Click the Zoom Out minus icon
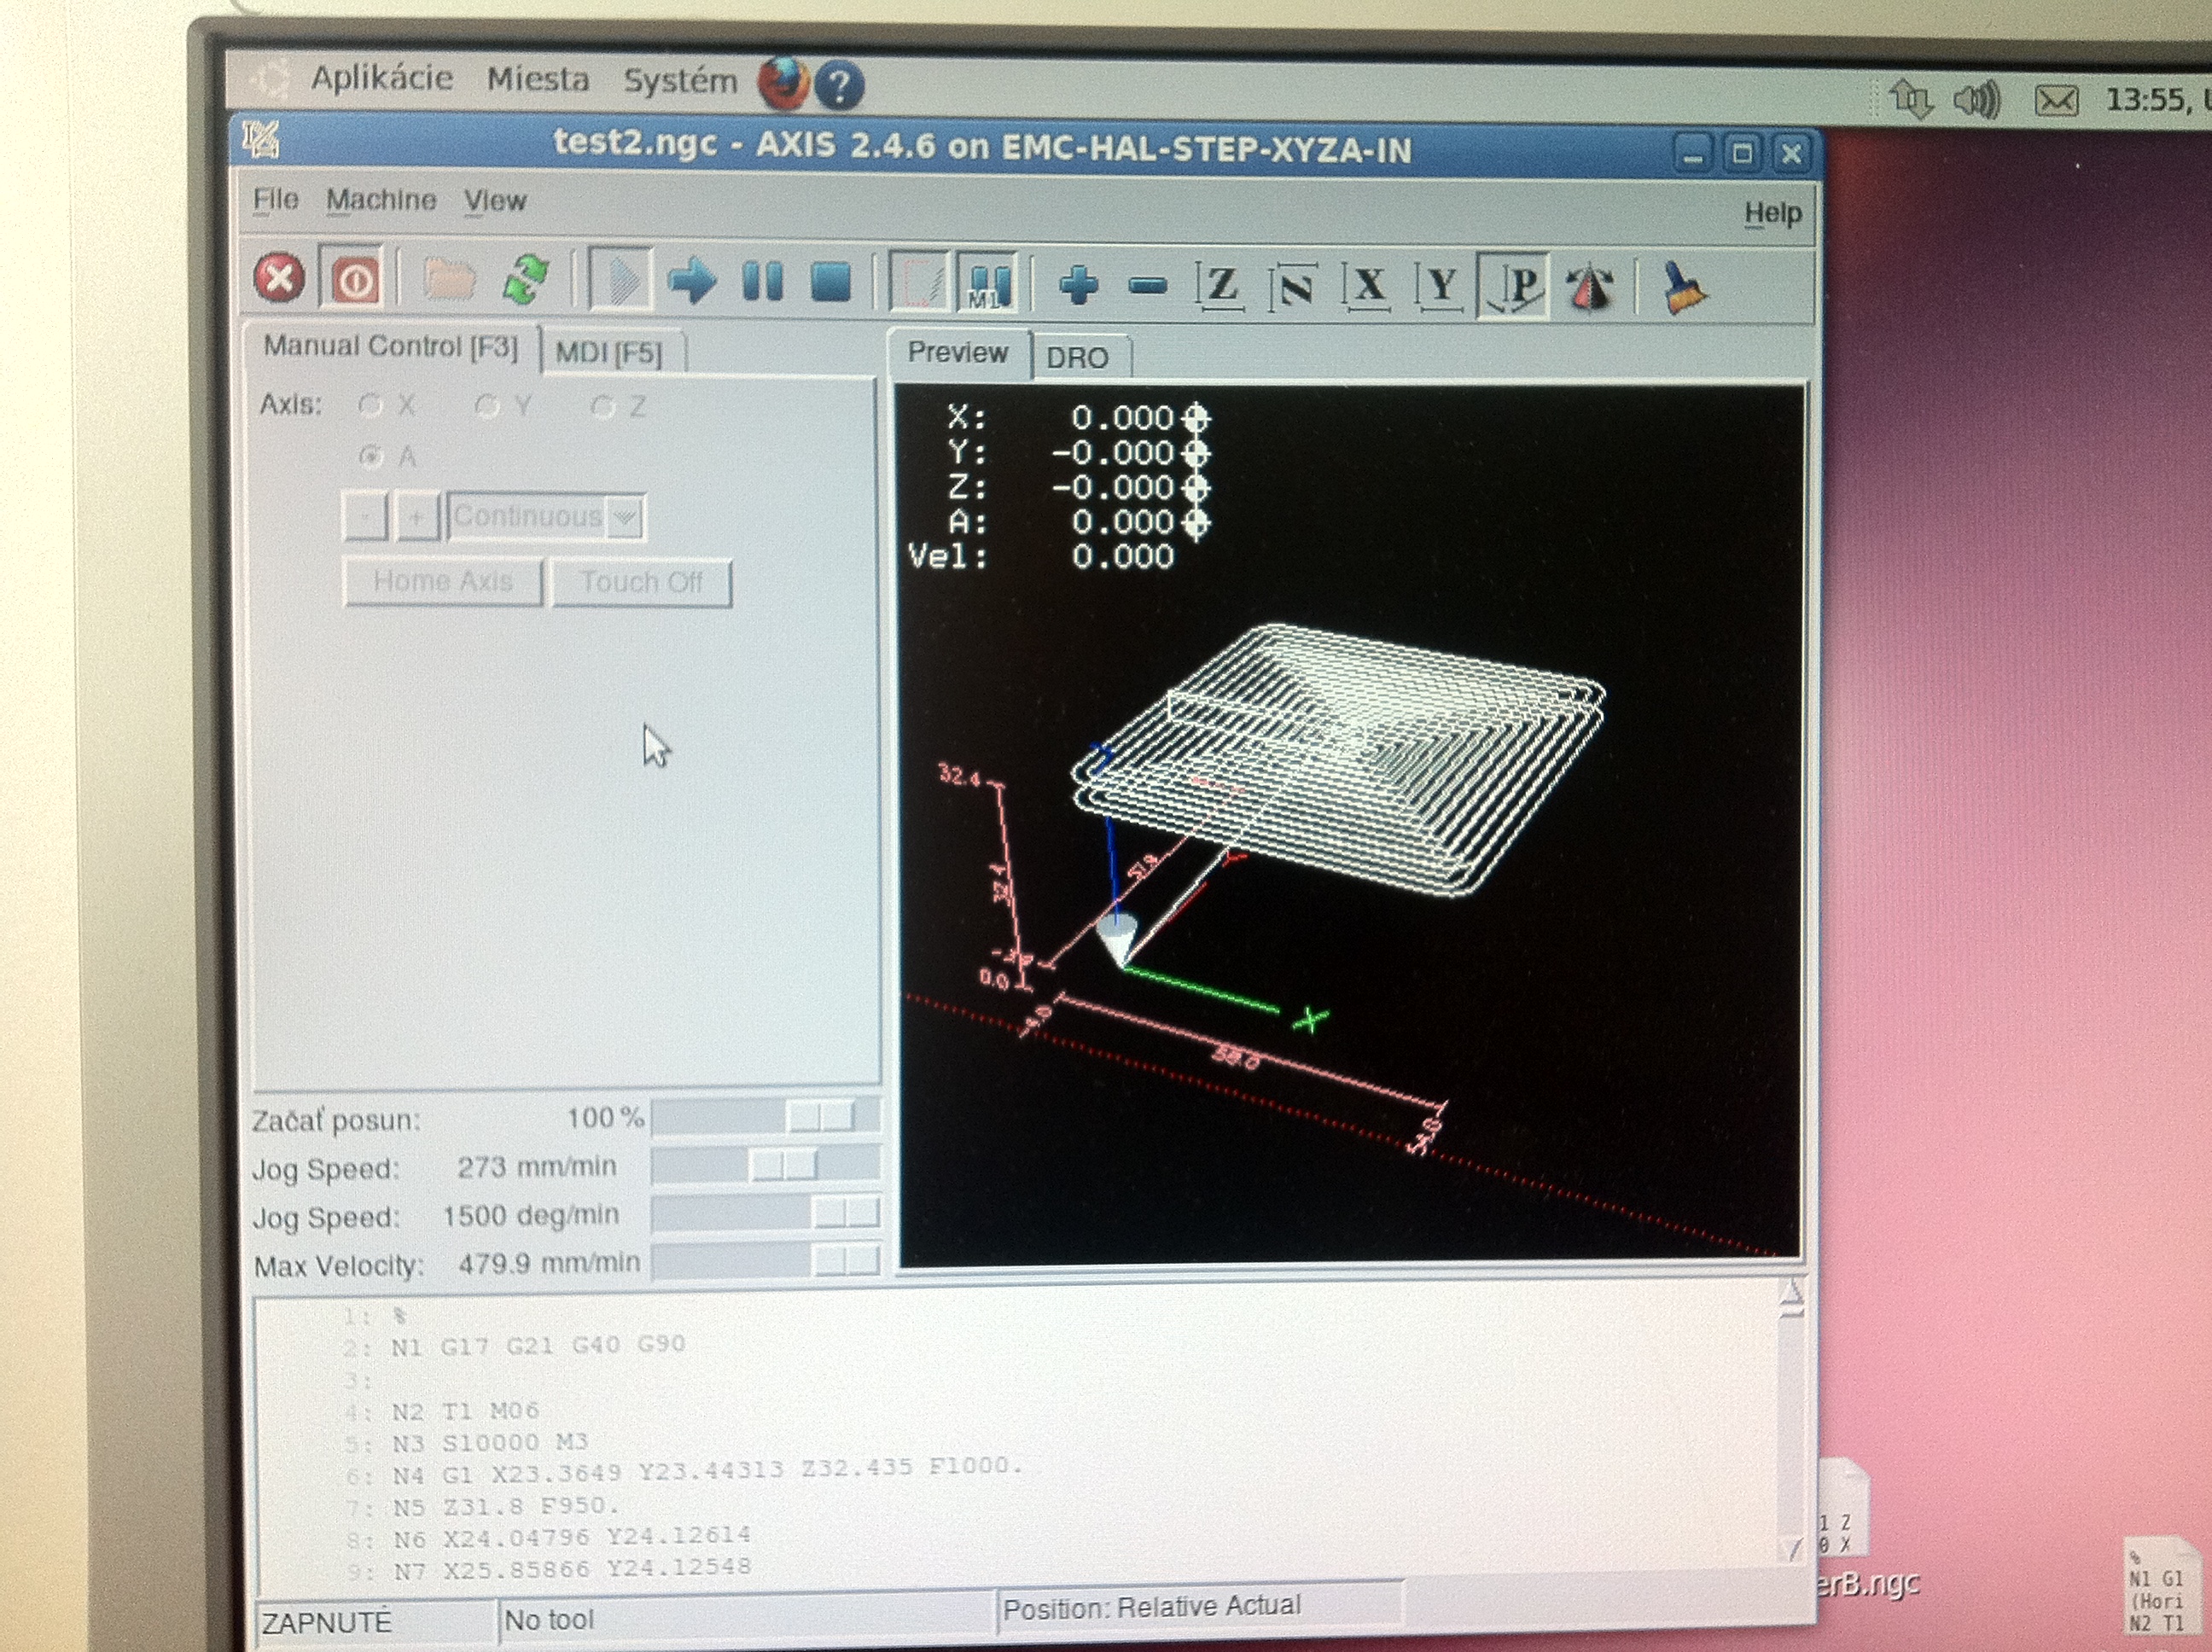The height and width of the screenshot is (1652, 2212). point(1147,287)
